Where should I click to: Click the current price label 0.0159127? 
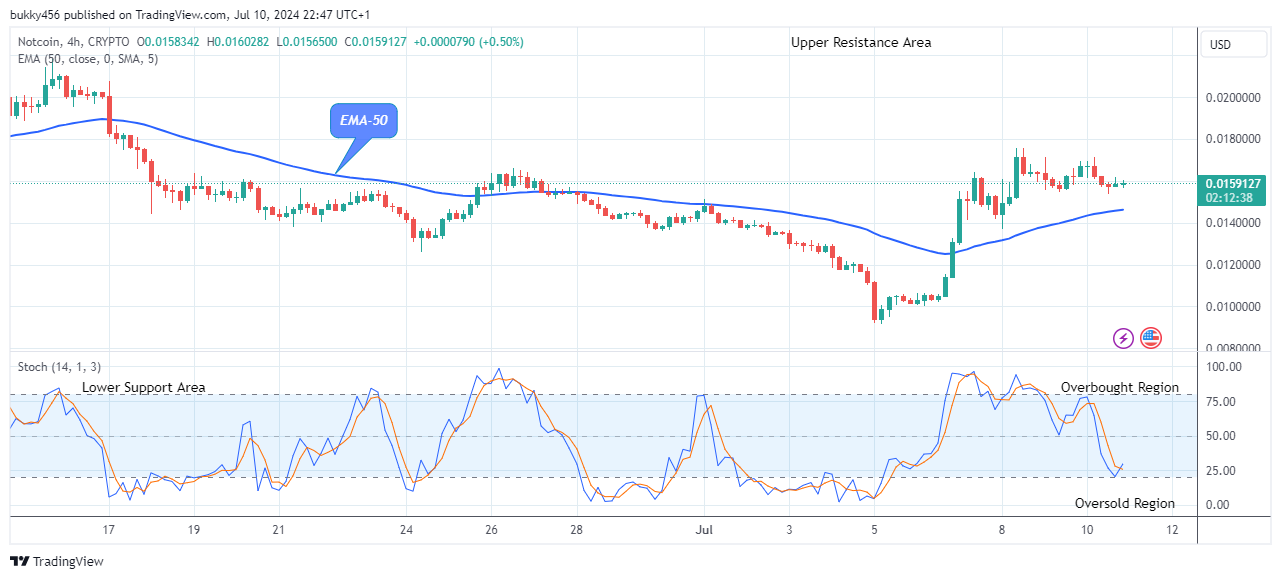click(x=1235, y=184)
